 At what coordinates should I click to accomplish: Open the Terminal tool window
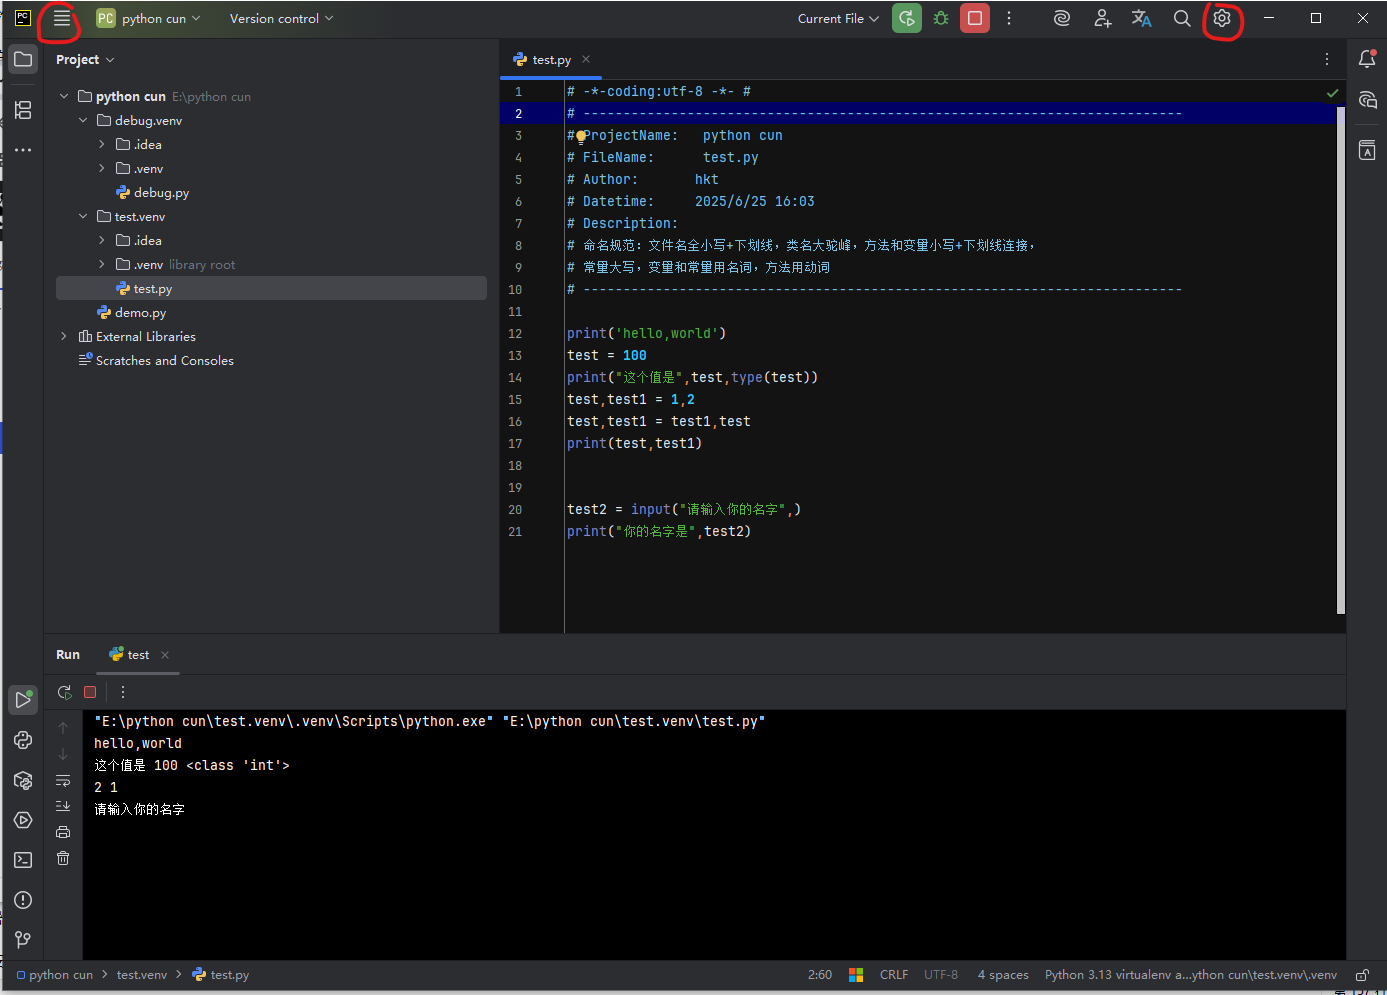pos(23,860)
